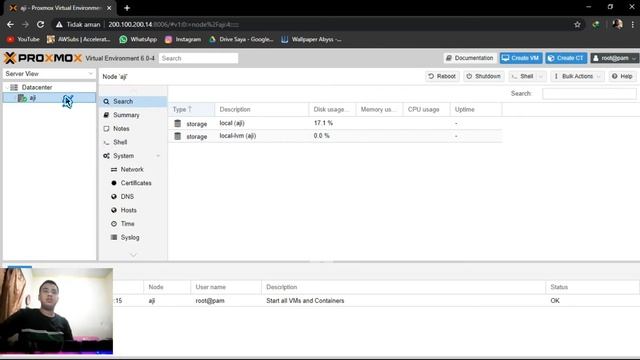640x360 pixels.
Task: Open the Shell side menu item
Action: pos(133,142)
